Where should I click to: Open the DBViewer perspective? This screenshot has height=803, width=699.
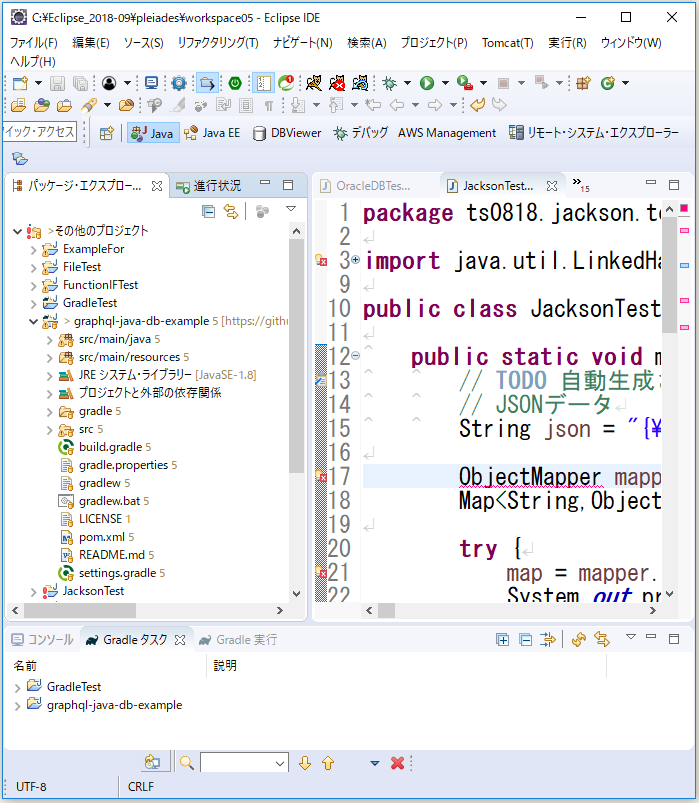[288, 133]
